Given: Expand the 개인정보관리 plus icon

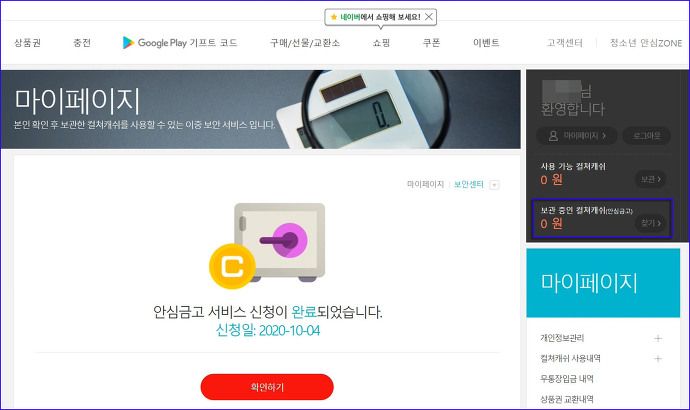Looking at the screenshot, I should click(658, 338).
